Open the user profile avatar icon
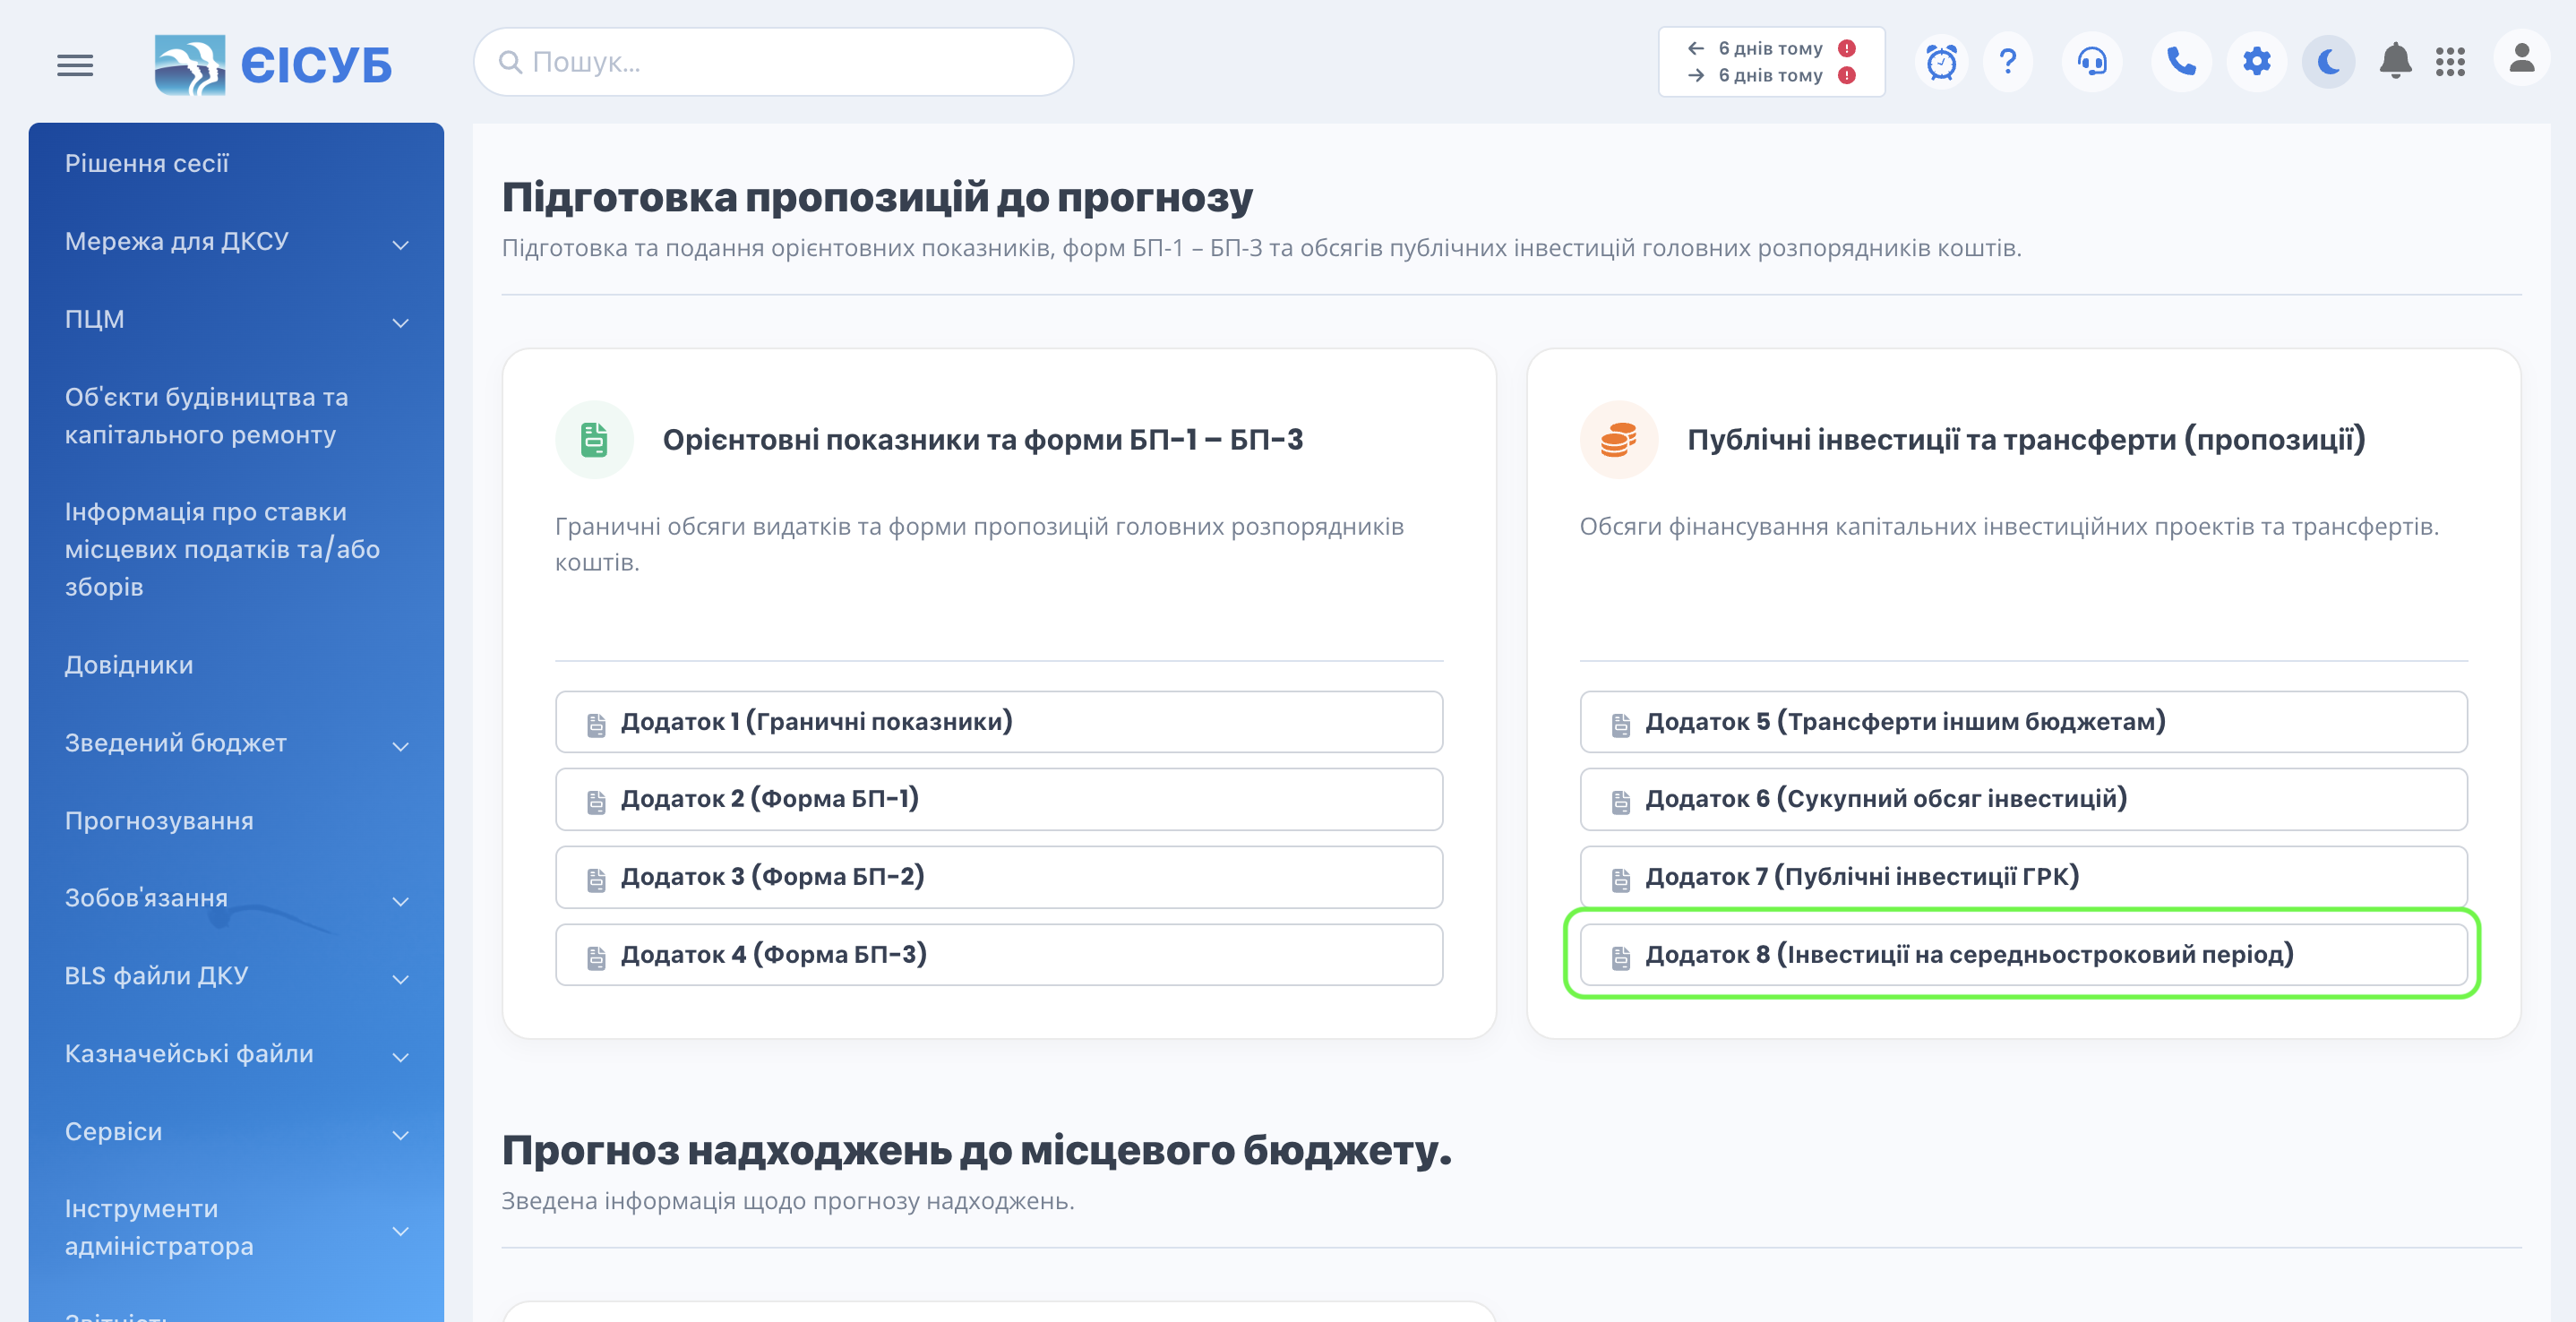Viewport: 2576px width, 1322px height. coord(2522,58)
